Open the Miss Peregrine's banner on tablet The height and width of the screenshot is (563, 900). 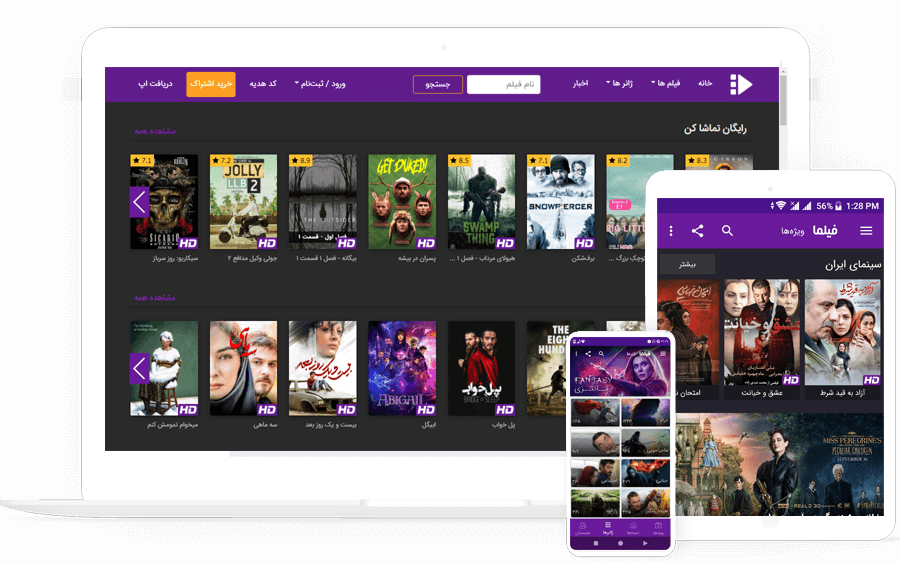pyautogui.click(x=779, y=464)
